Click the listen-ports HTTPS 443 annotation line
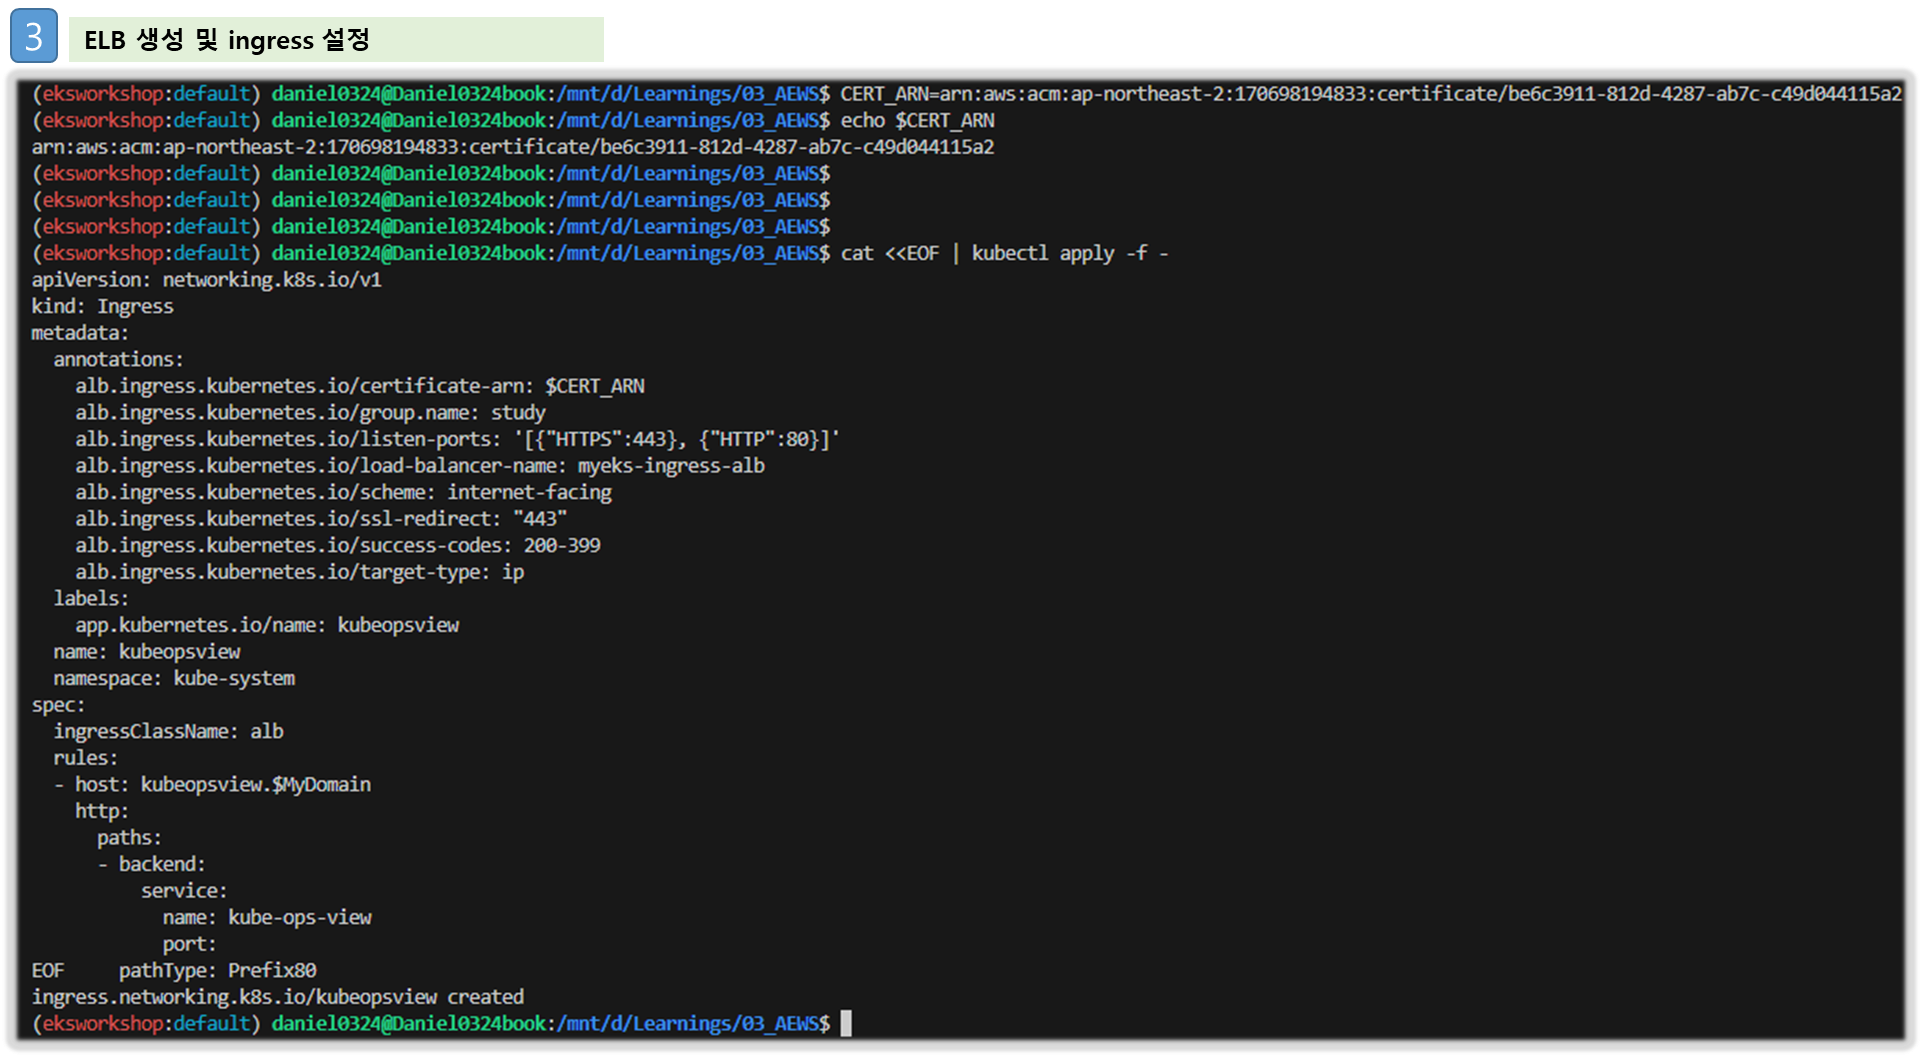Image resolution: width=1922 pixels, height=1057 pixels. pos(457,439)
